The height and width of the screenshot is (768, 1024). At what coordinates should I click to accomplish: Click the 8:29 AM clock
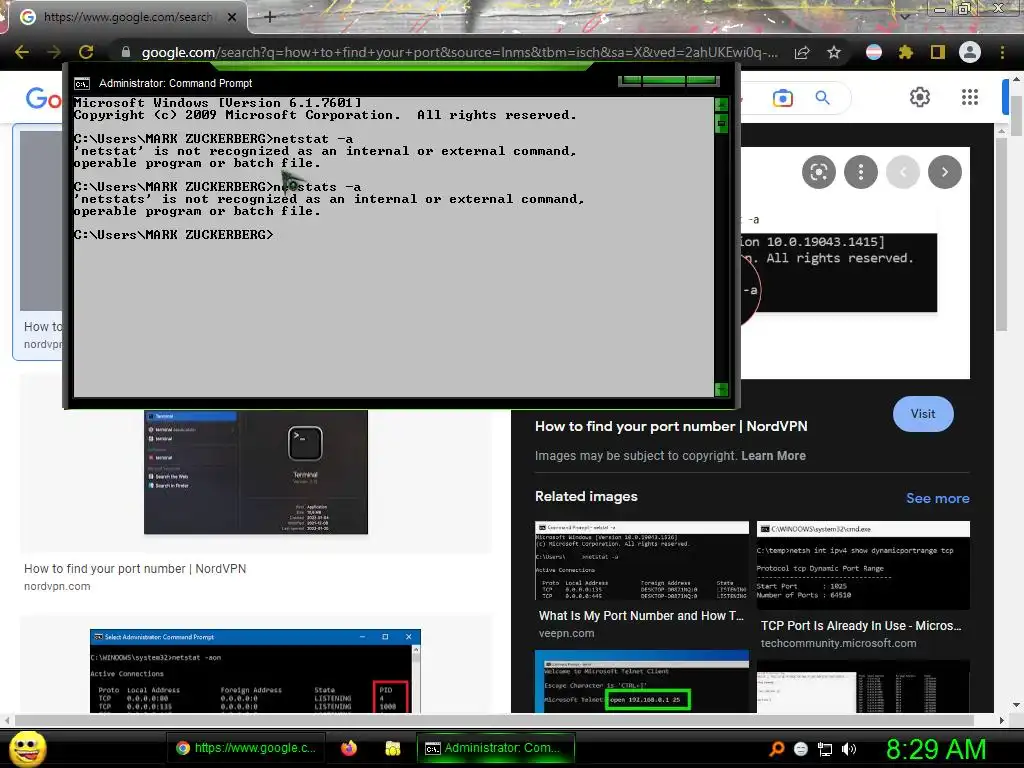pos(936,749)
